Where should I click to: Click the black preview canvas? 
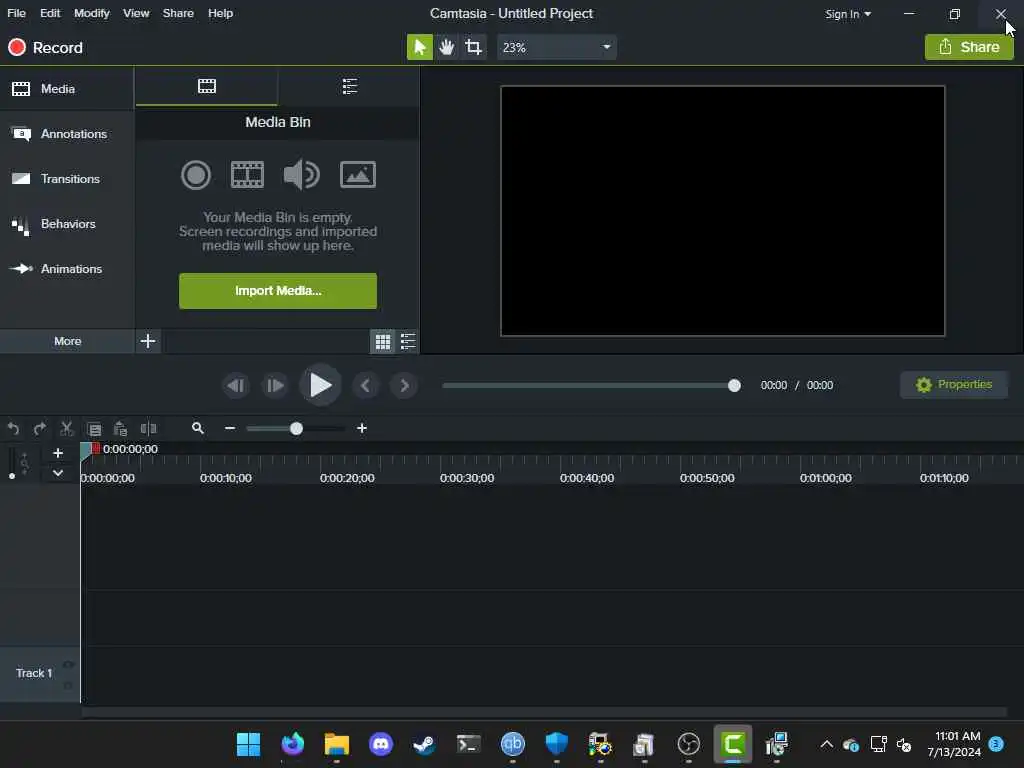point(722,211)
